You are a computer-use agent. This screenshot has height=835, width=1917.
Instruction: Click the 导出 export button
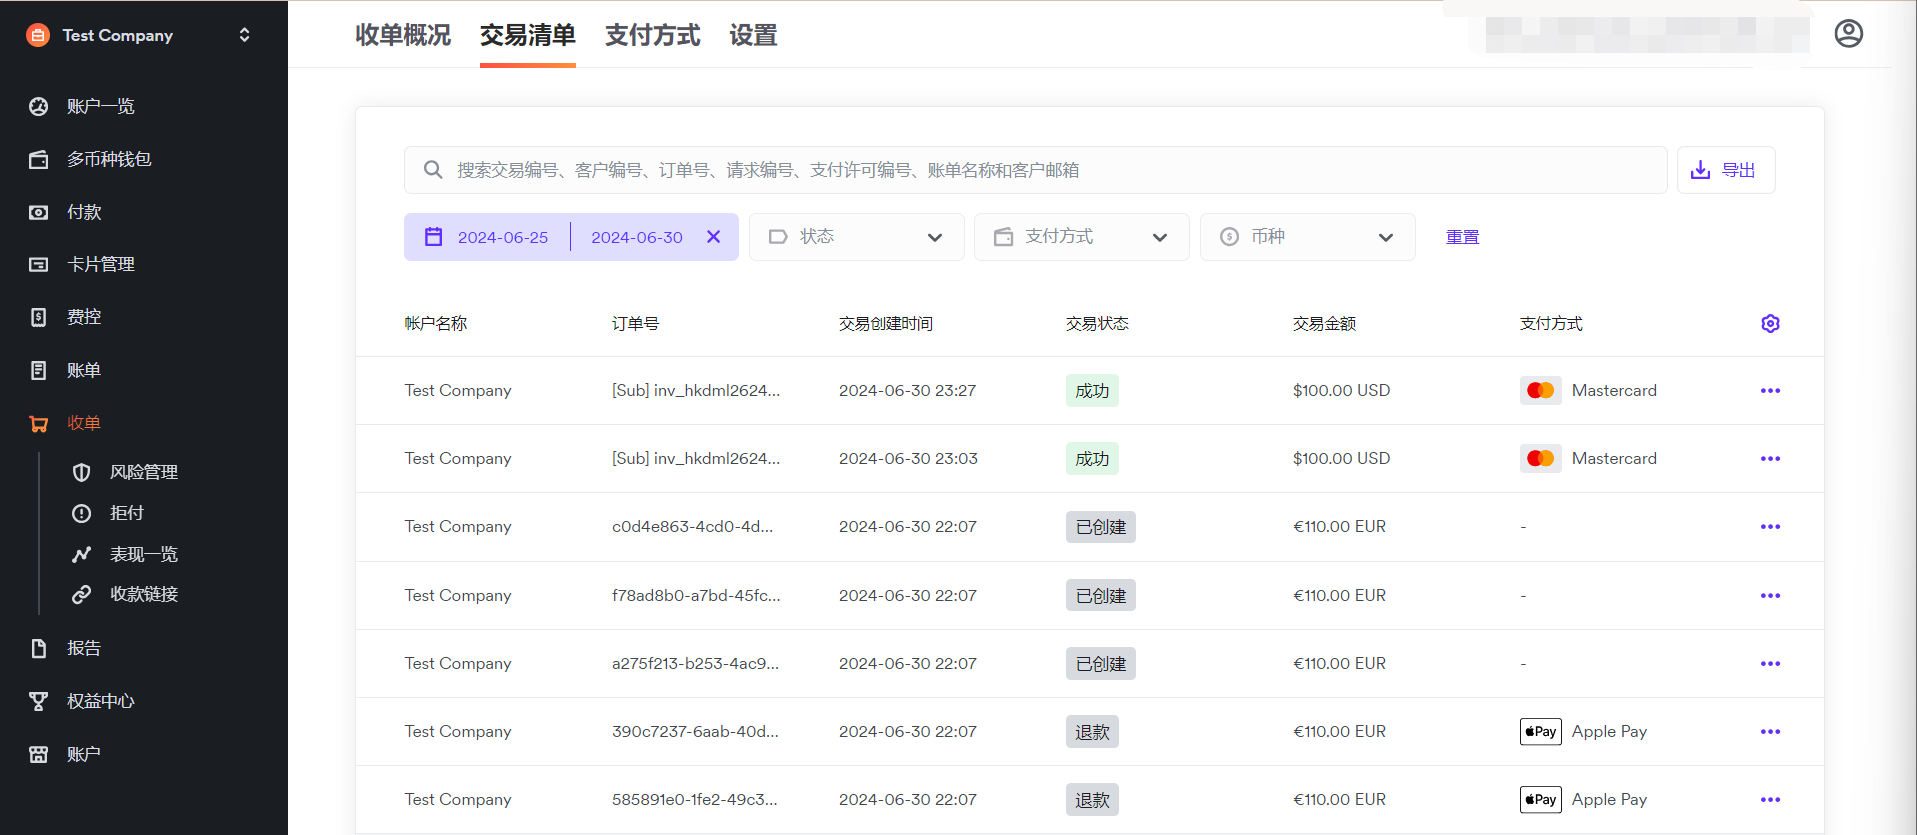click(1725, 170)
